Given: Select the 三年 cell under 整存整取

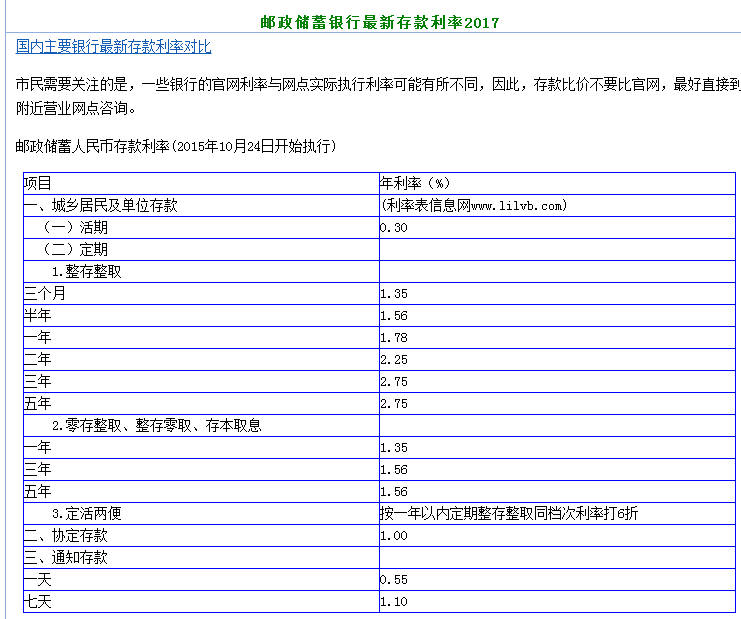Looking at the screenshot, I should click(201, 381).
